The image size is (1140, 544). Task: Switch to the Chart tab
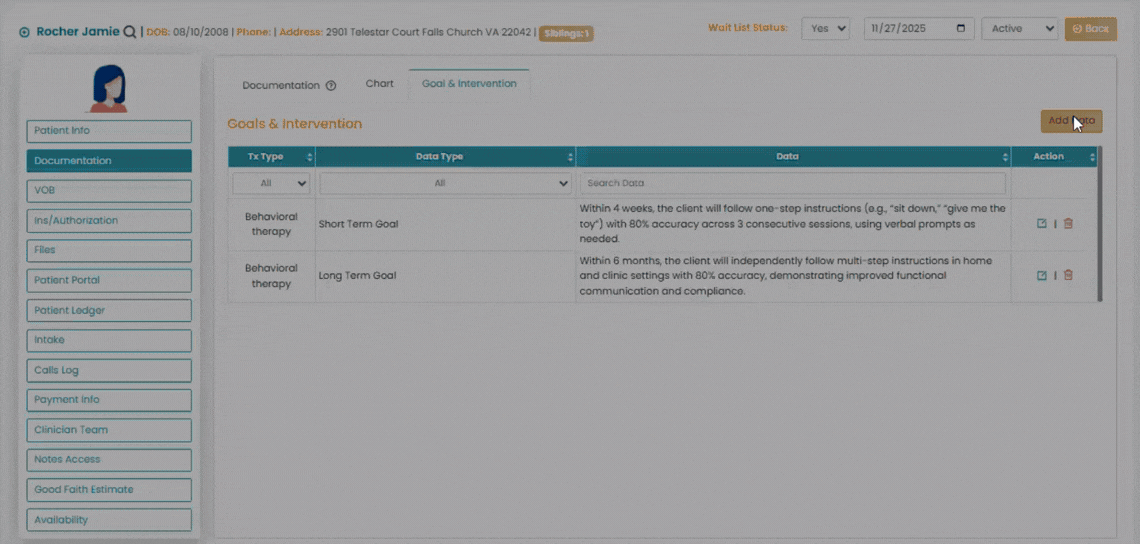380,84
